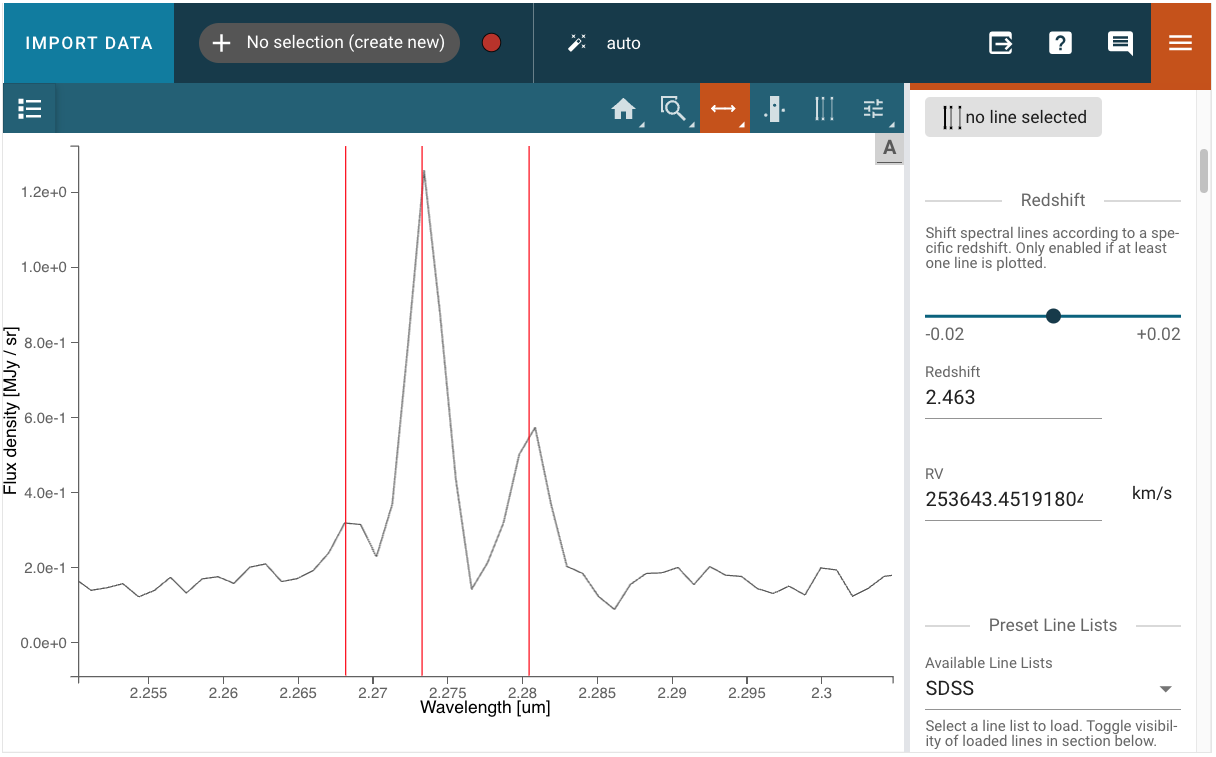Screen dimensions: 1216x757
Task: Select the range subset selection tool
Action: tap(774, 109)
